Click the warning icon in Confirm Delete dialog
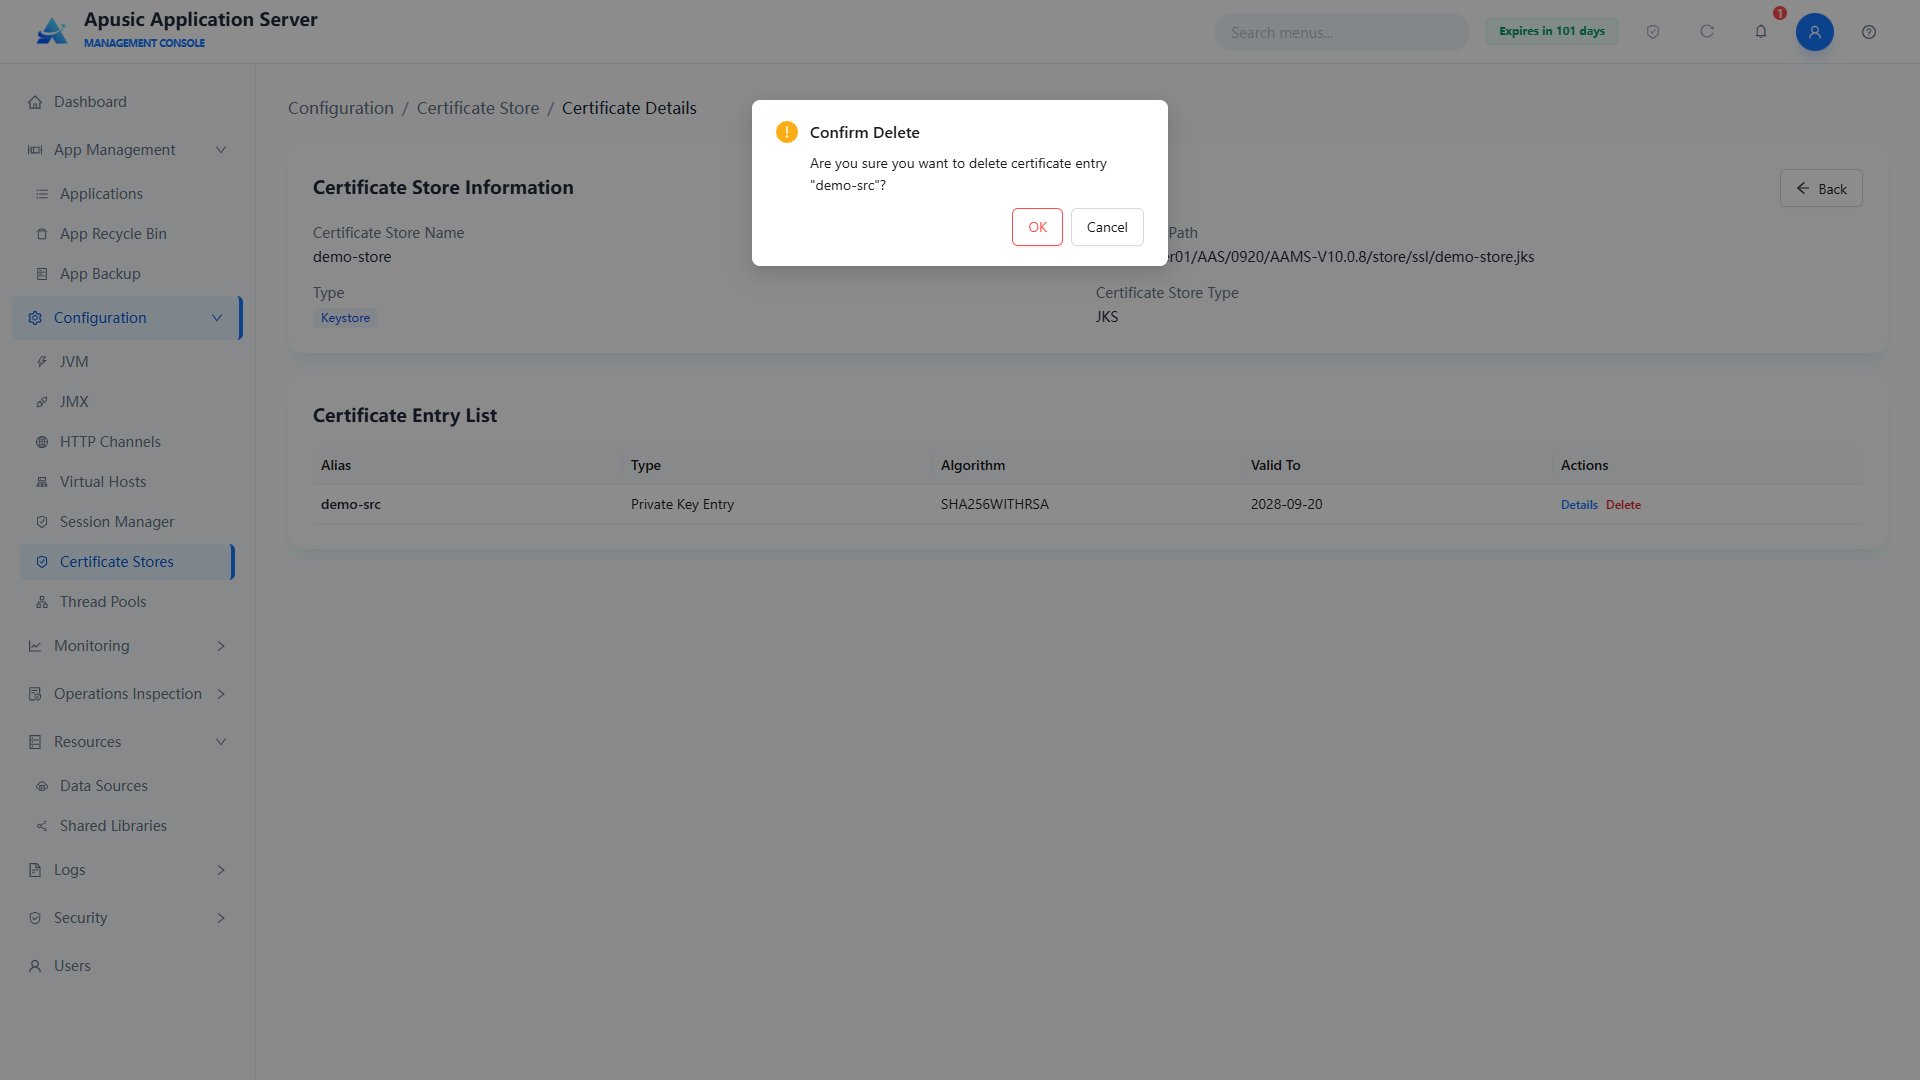The width and height of the screenshot is (1920, 1080). click(x=787, y=132)
